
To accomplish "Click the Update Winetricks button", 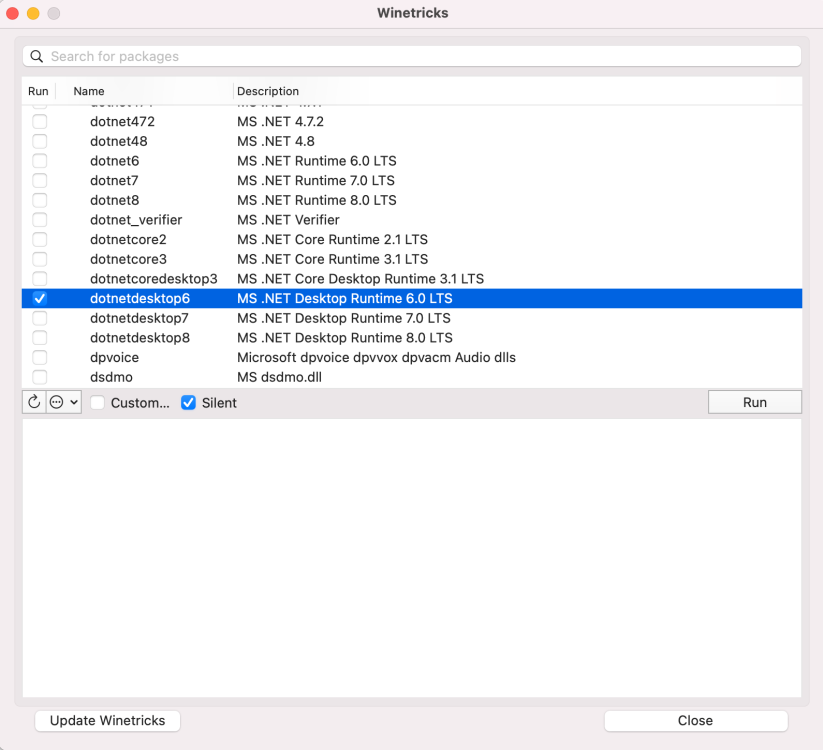I will 107,720.
